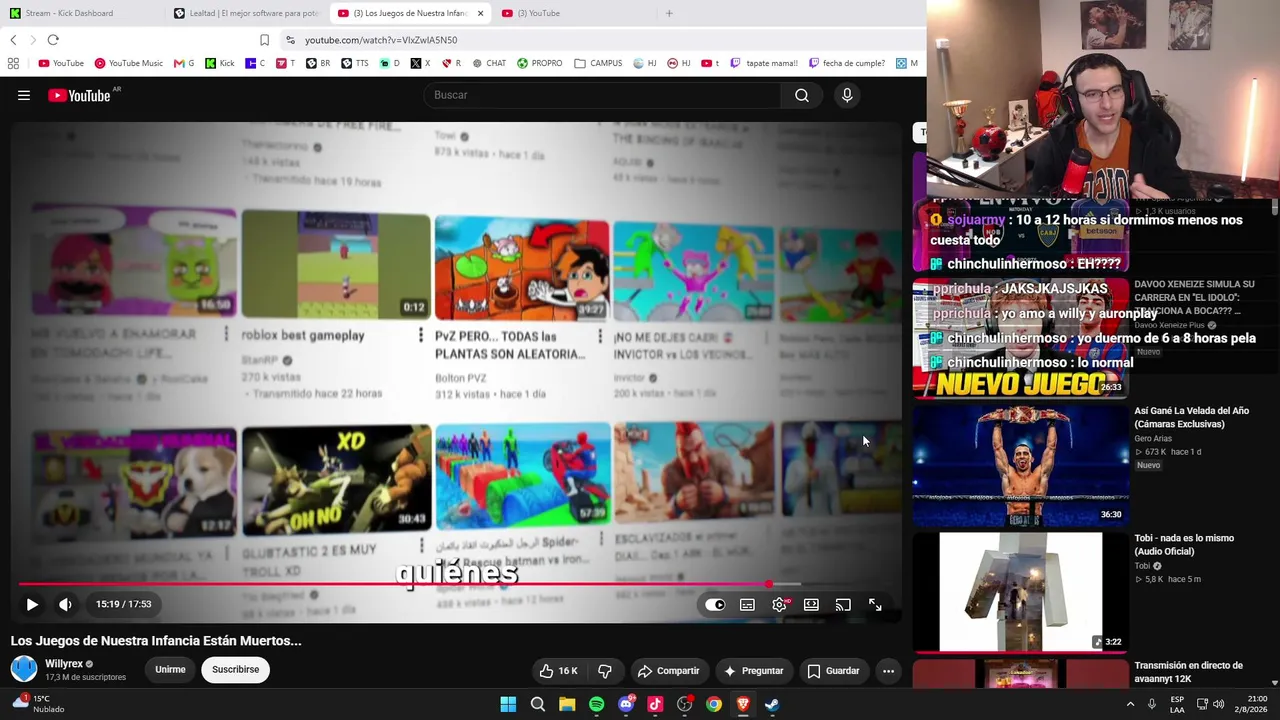This screenshot has width=1280, height=720.
Task: Open the Willyrex channel avatar
Action: point(24,669)
